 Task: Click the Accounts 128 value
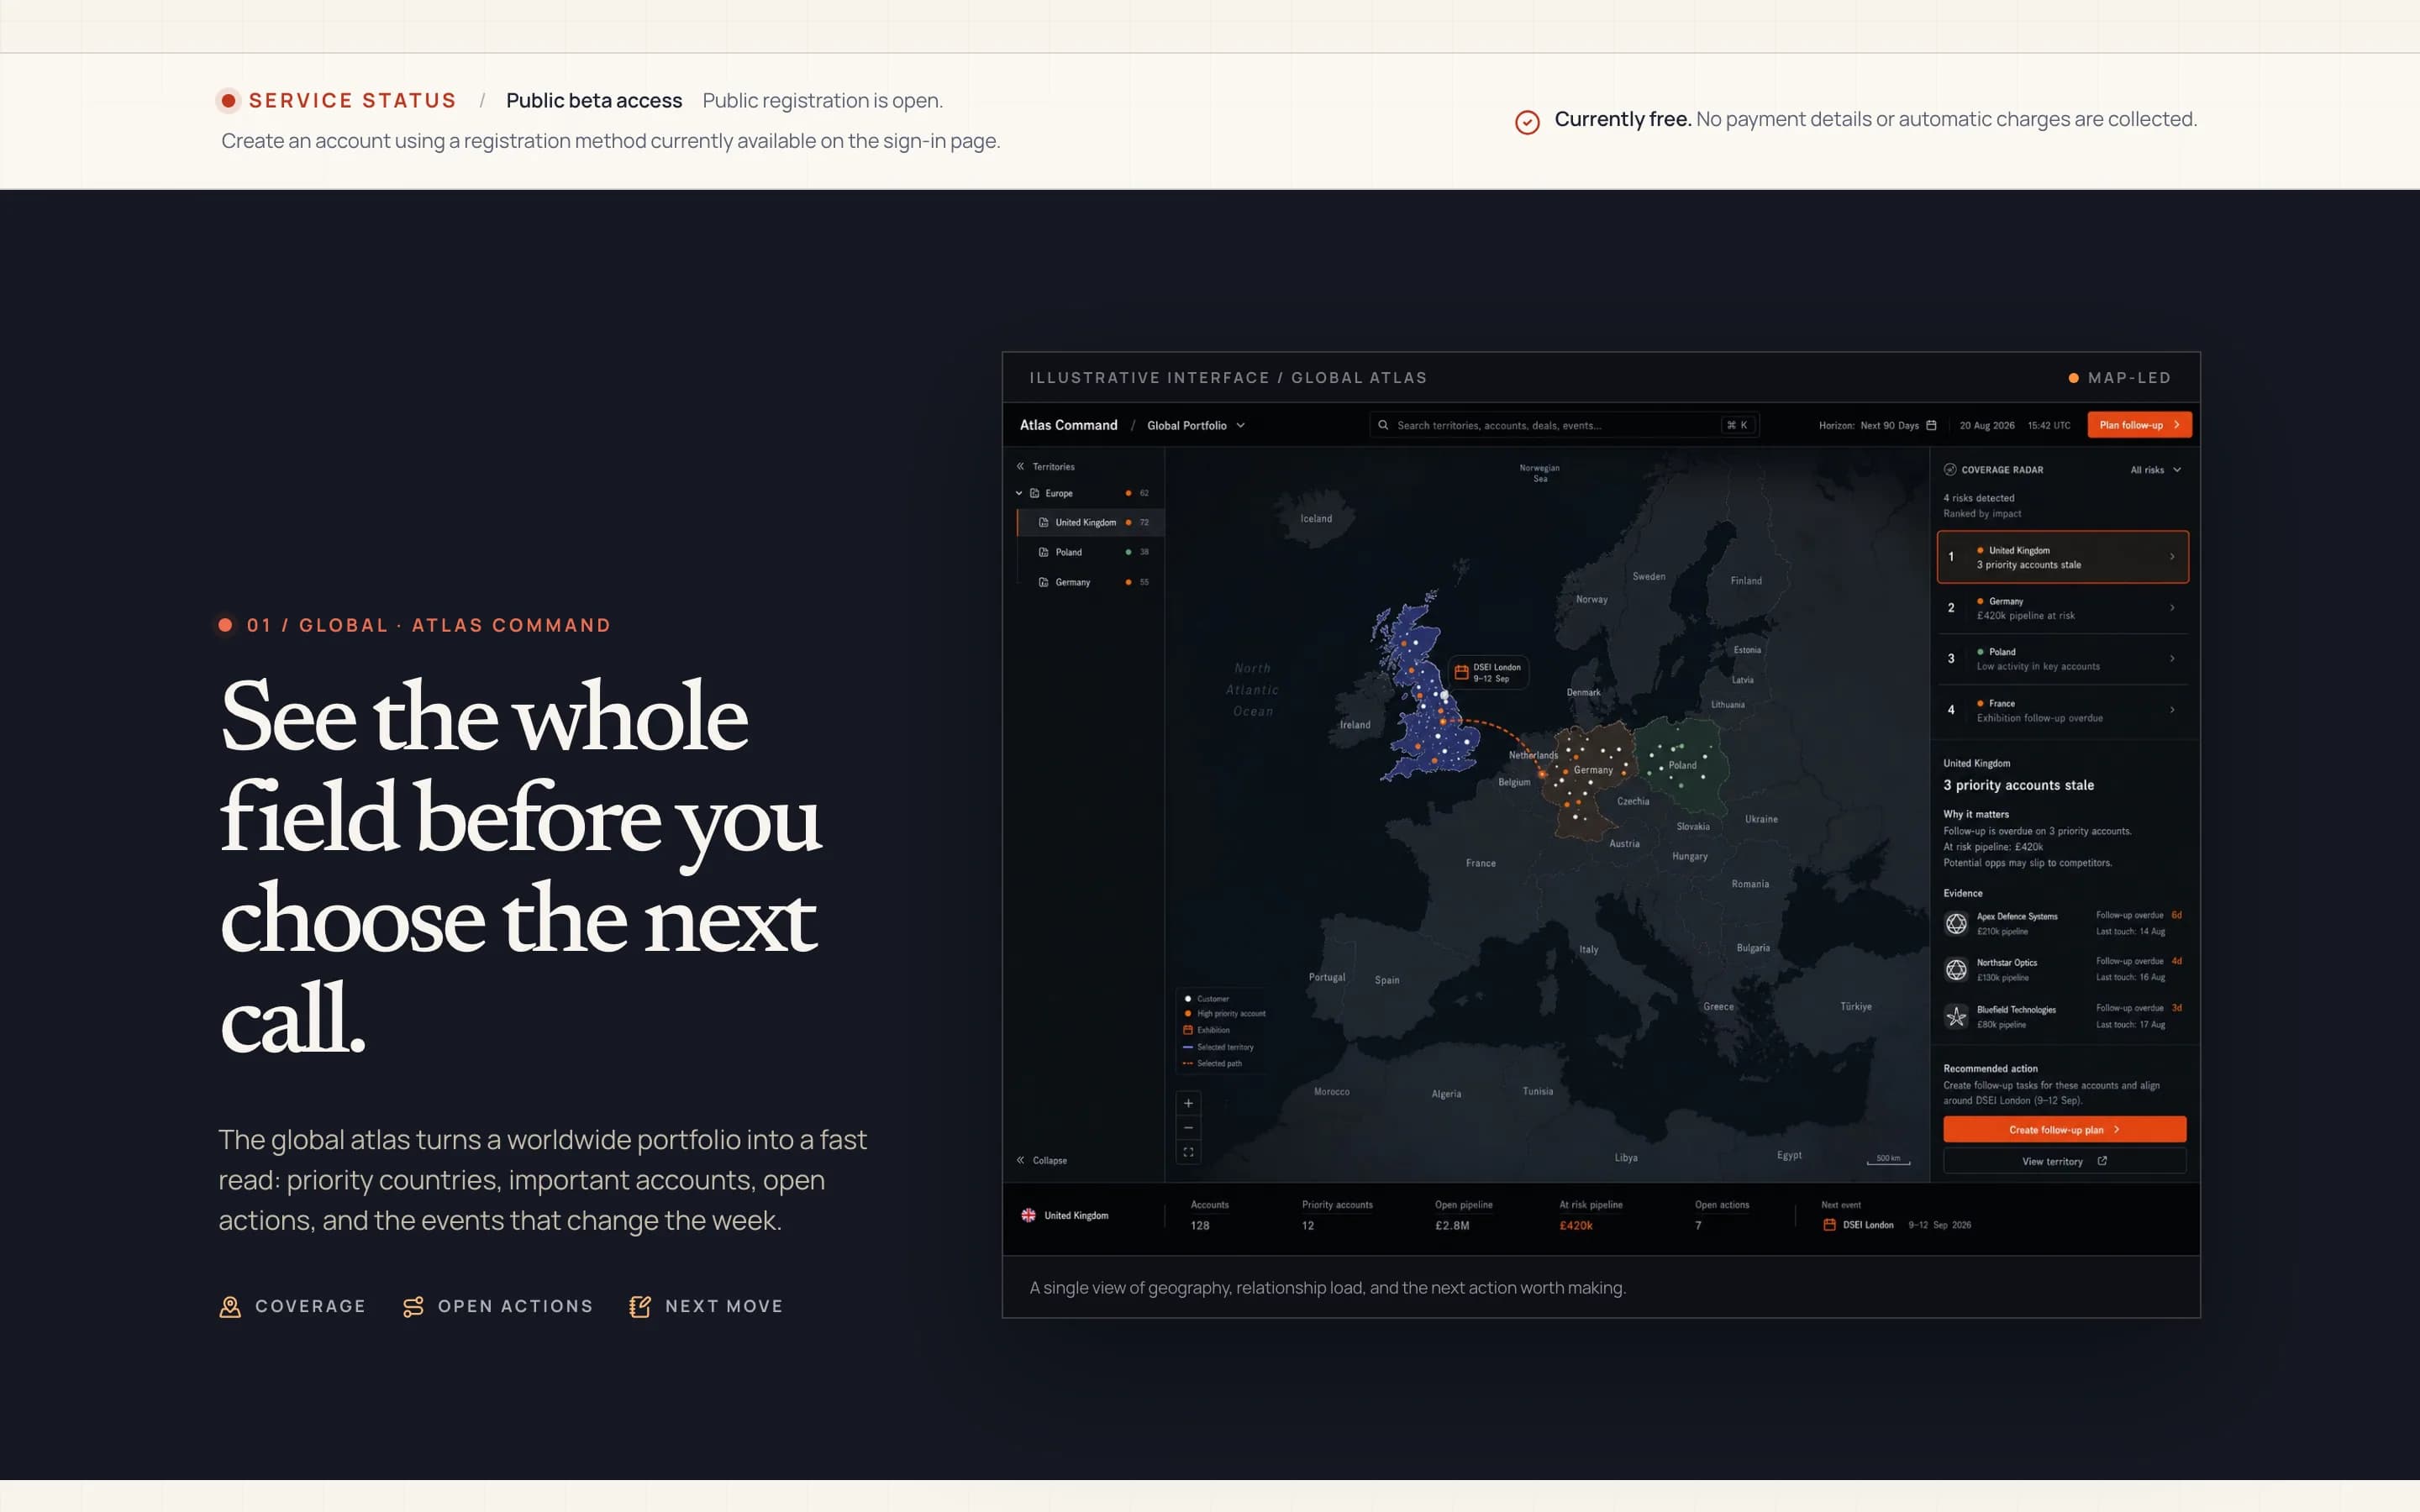tap(1200, 1226)
